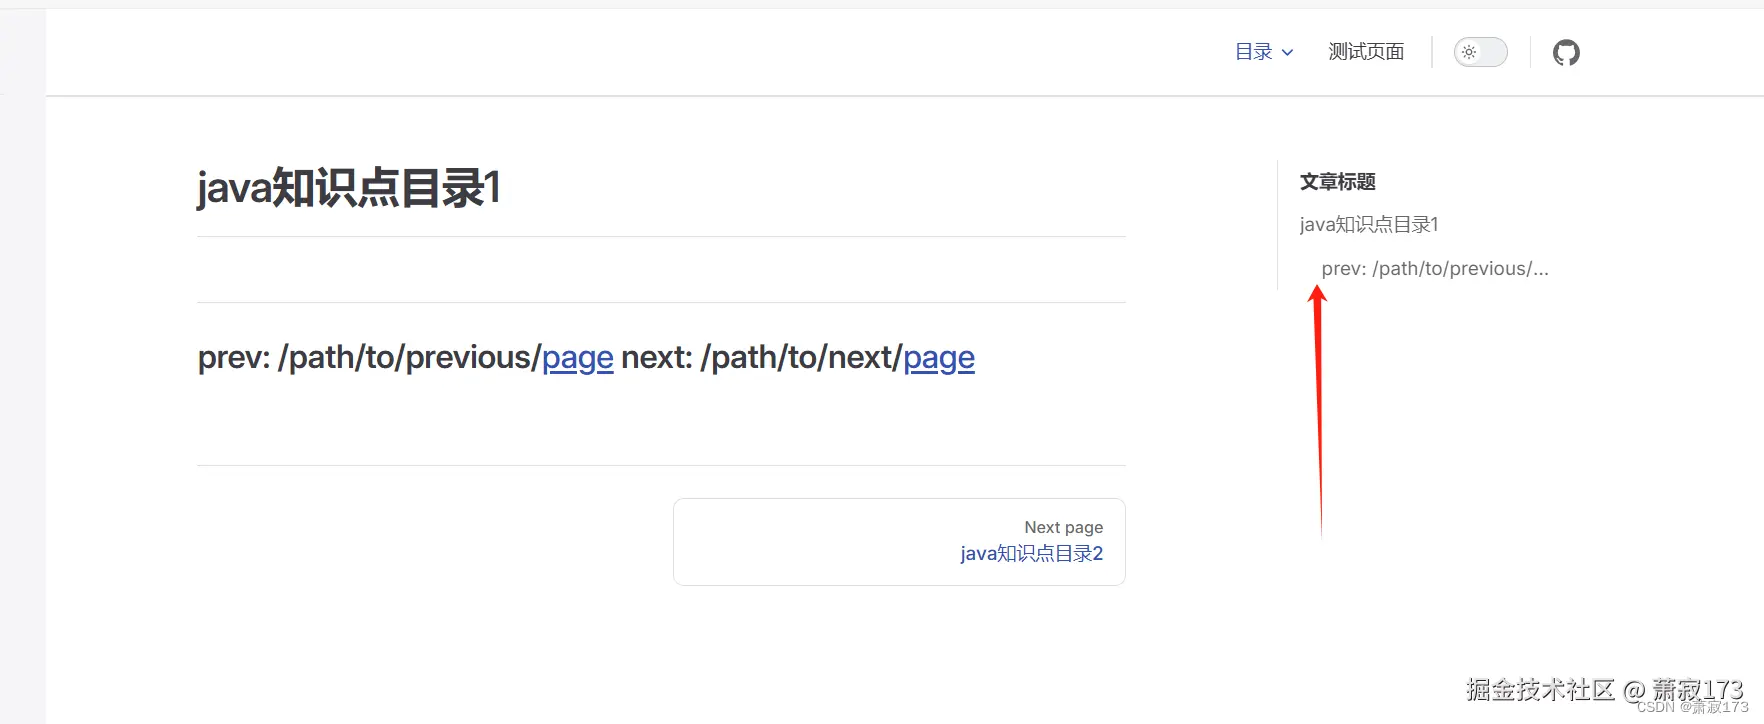Select the "prev: /path/to/previous/..." outline entry
Screen dimensions: 1764x724
(x=1435, y=268)
